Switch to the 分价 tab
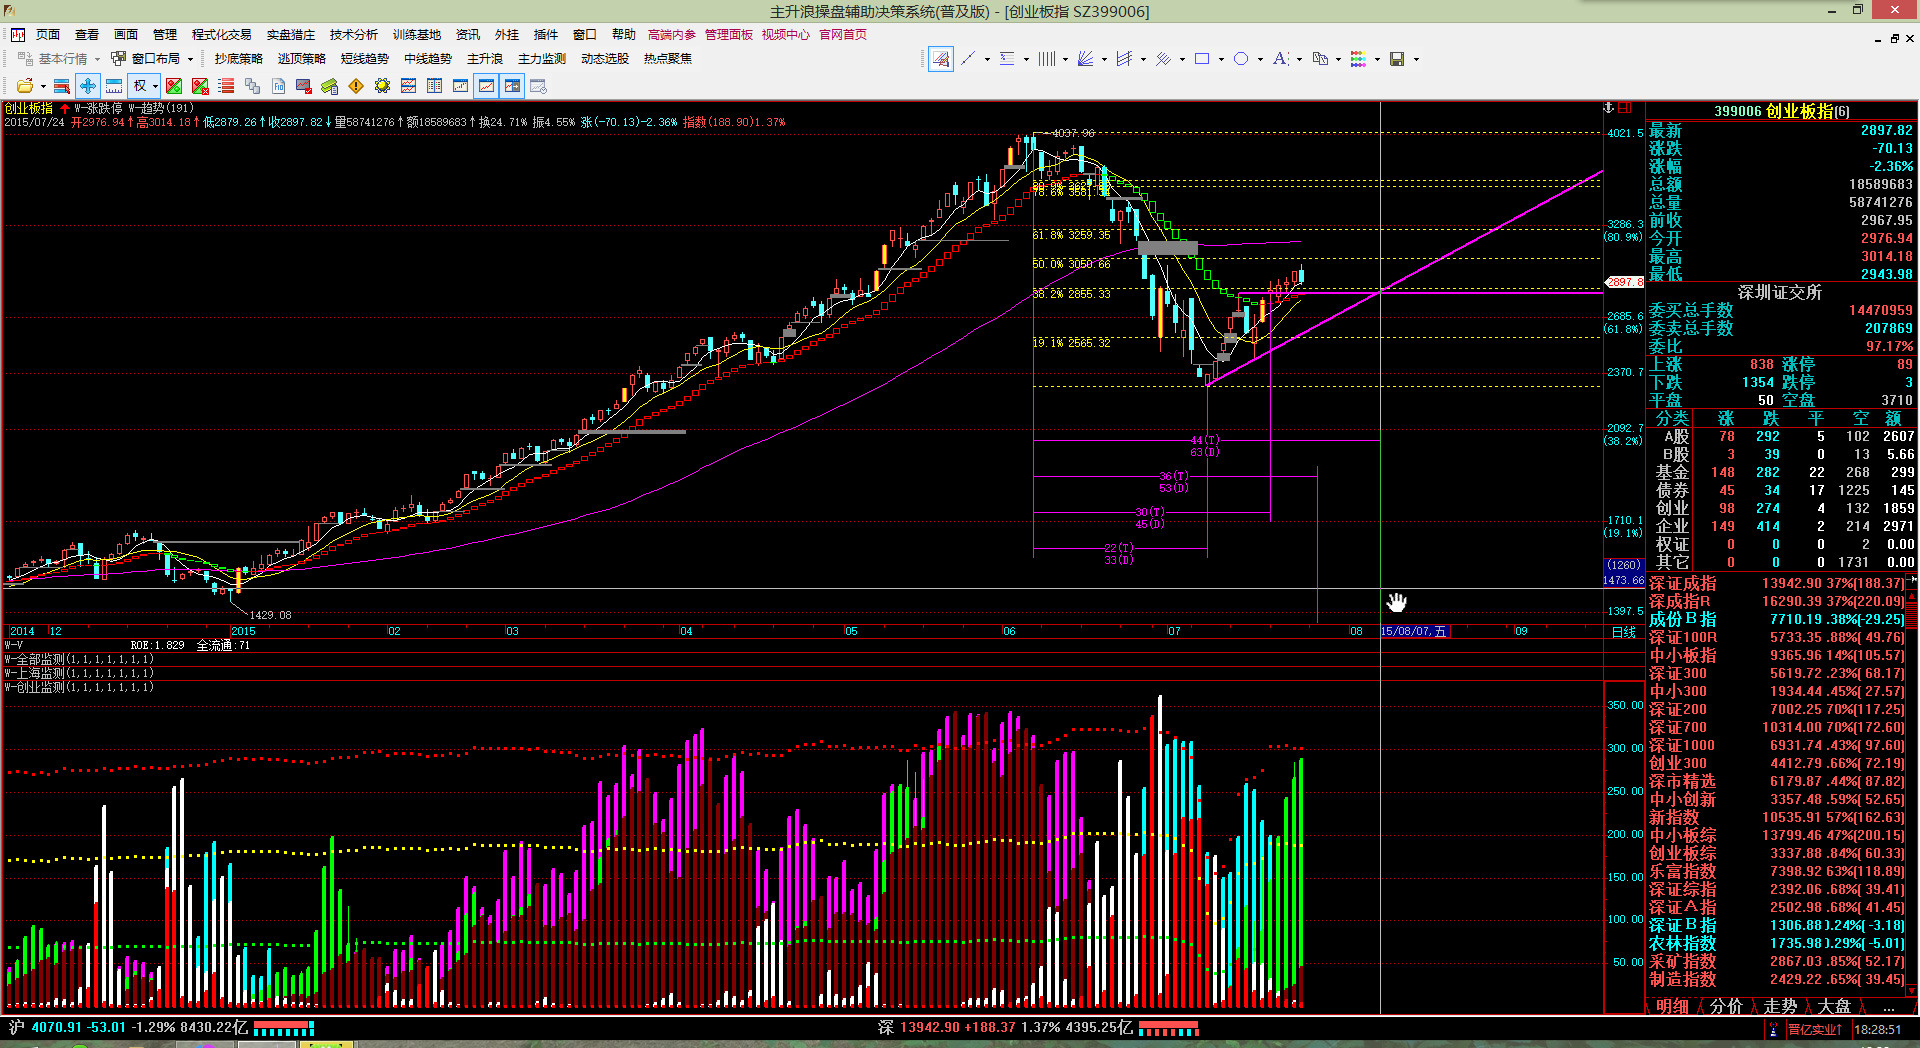Viewport: 1920px width, 1048px height. pyautogui.click(x=1725, y=1006)
